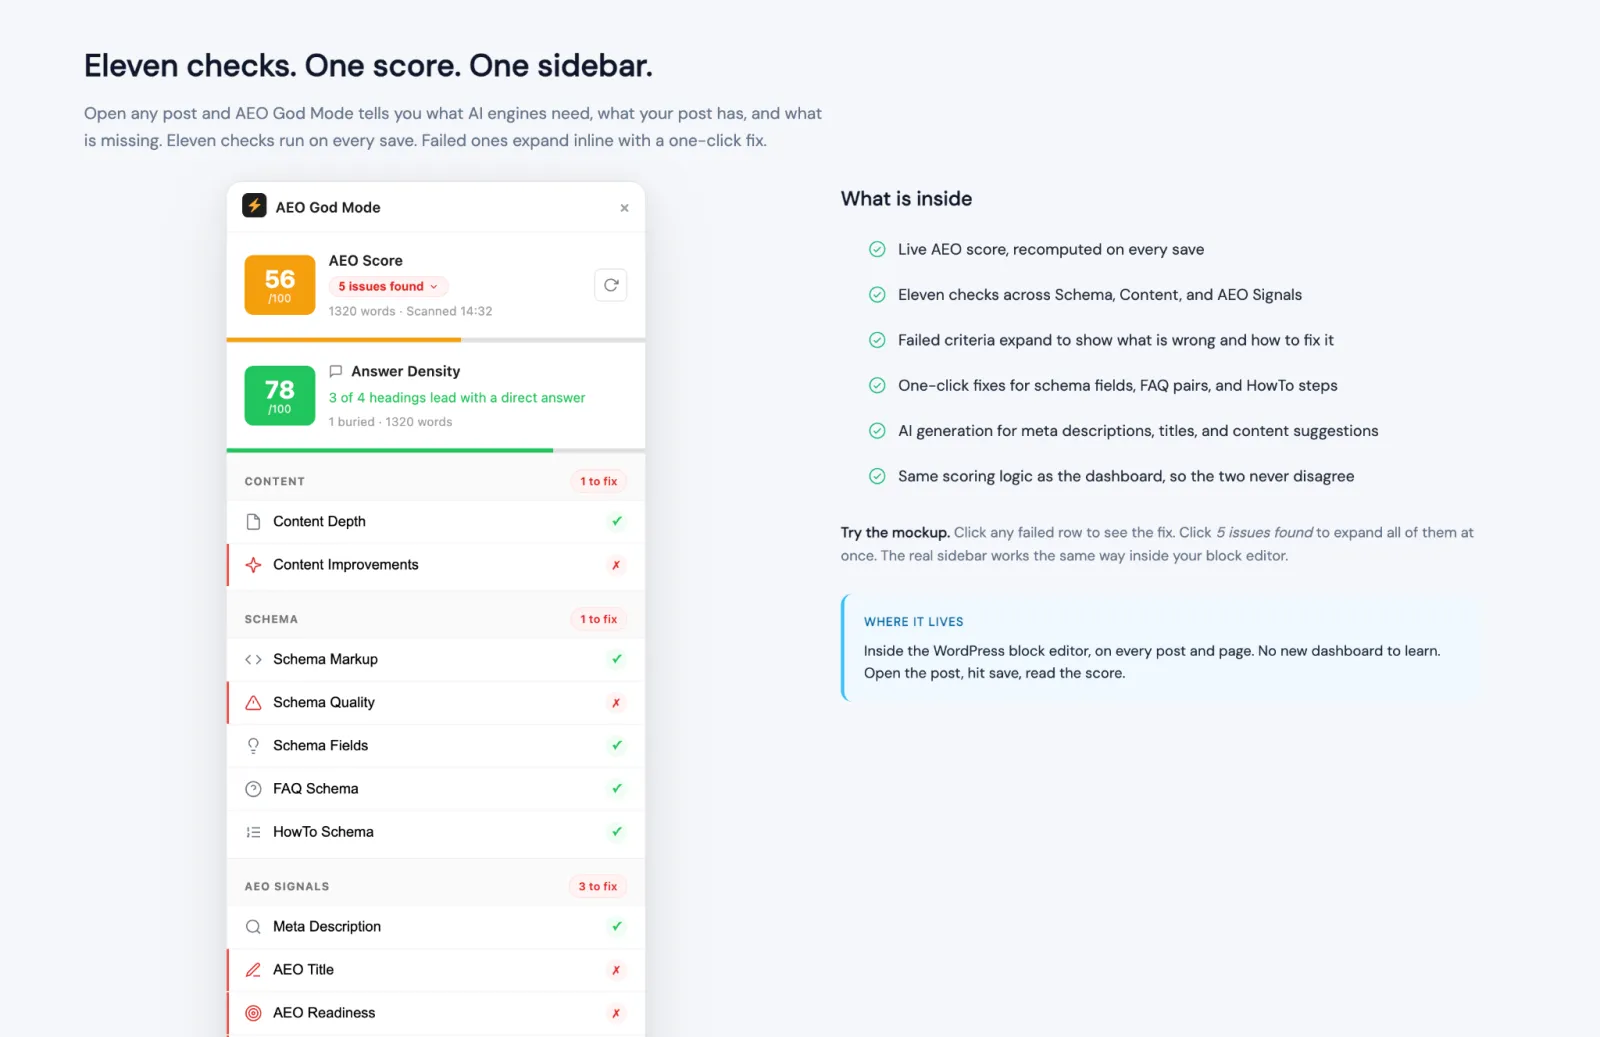Click the FAQ Schema question mark icon
This screenshot has height=1037, width=1600.
tap(253, 788)
